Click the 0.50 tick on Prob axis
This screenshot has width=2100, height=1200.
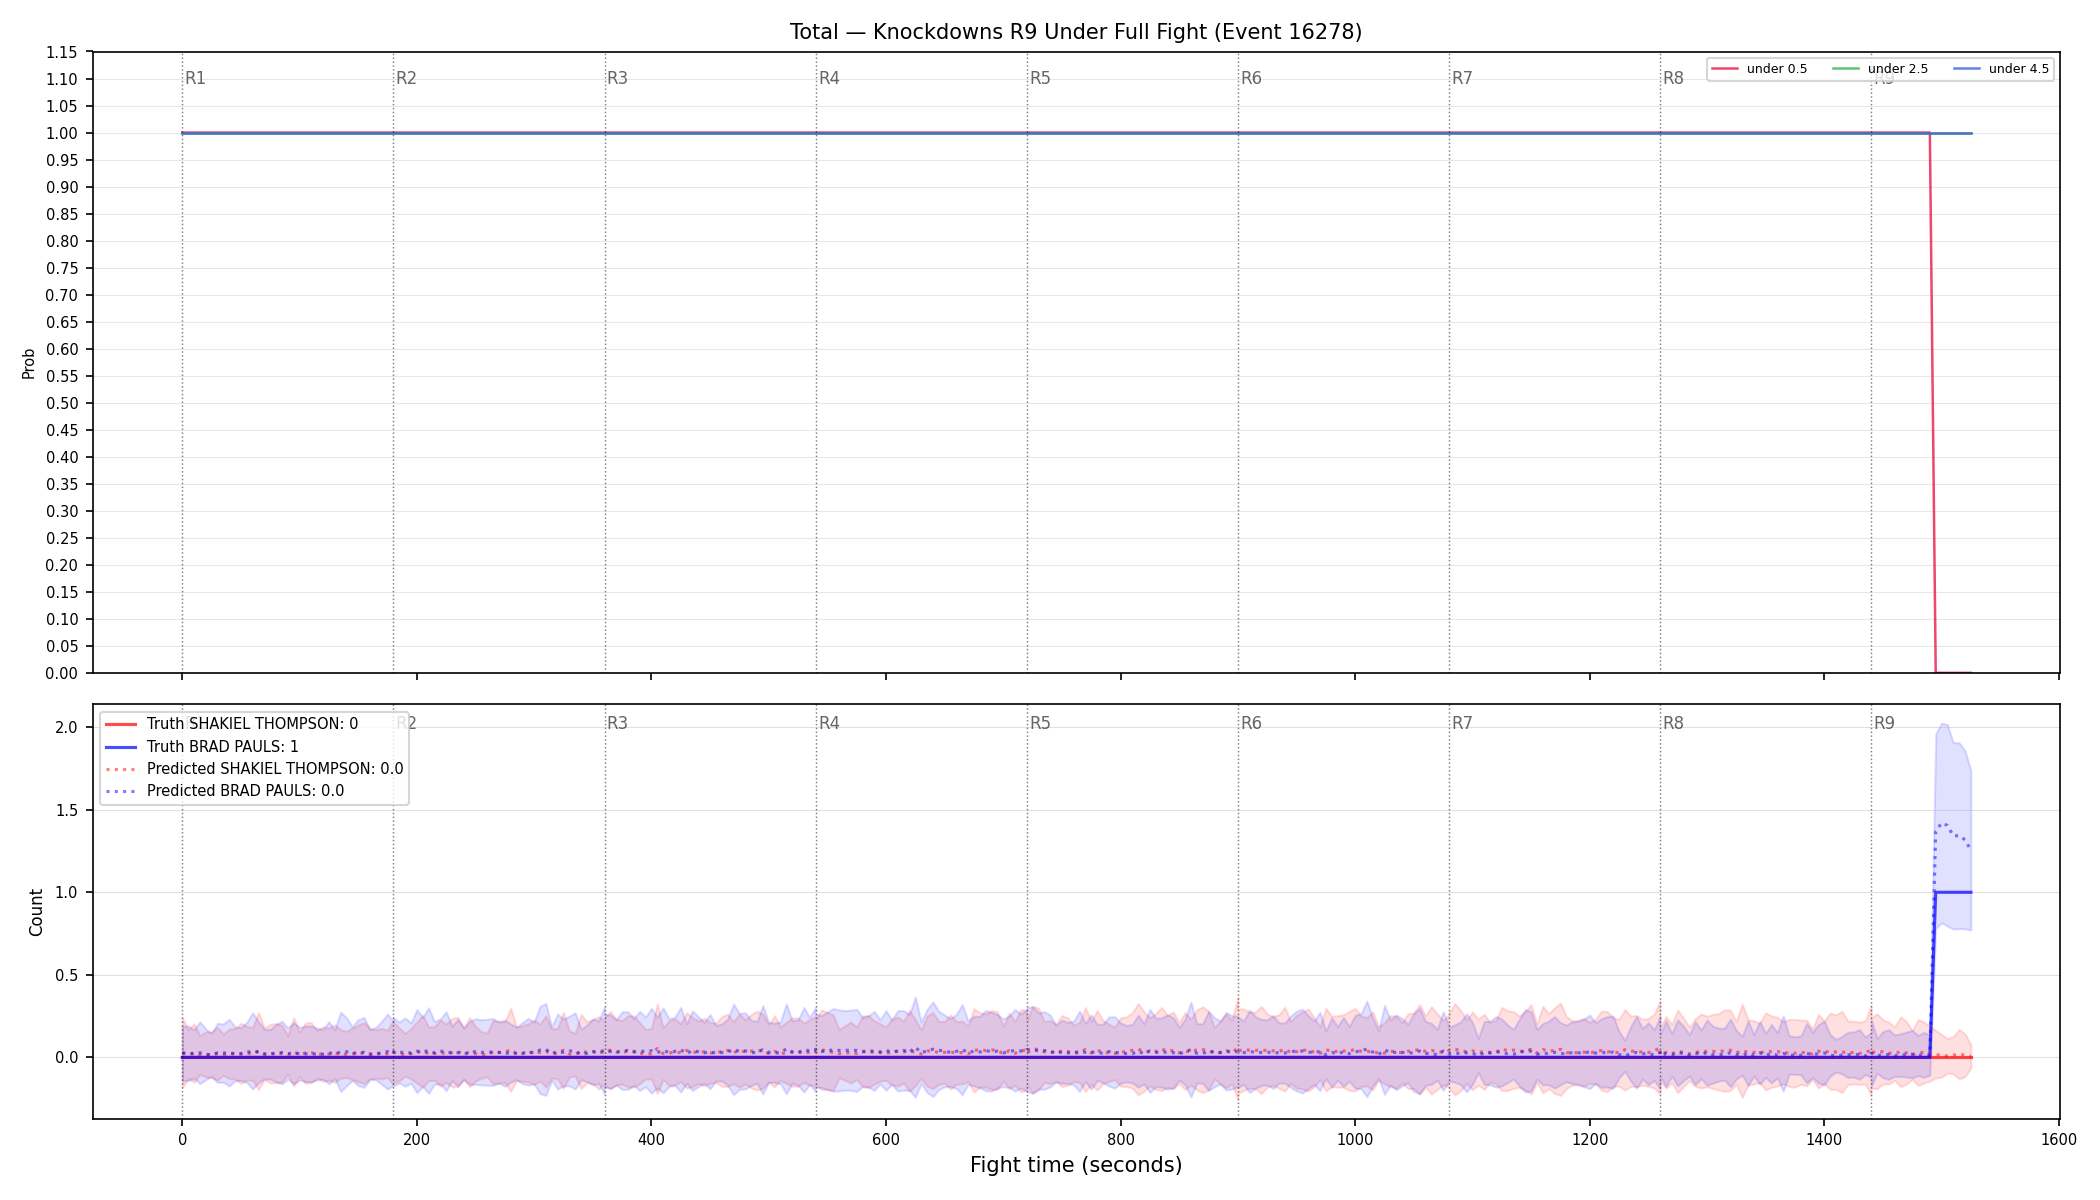(62, 403)
